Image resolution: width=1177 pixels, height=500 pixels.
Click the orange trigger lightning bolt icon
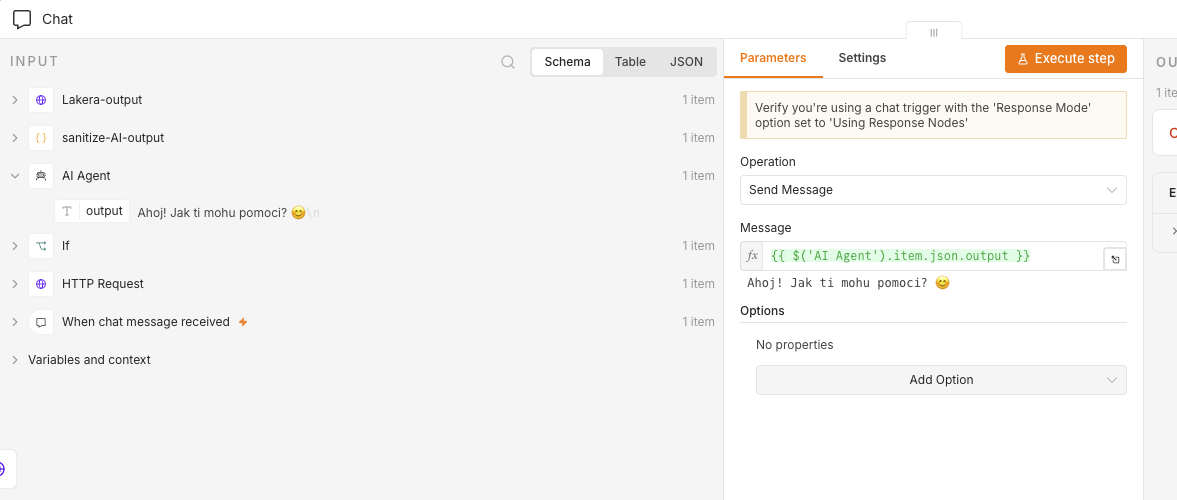pos(242,322)
